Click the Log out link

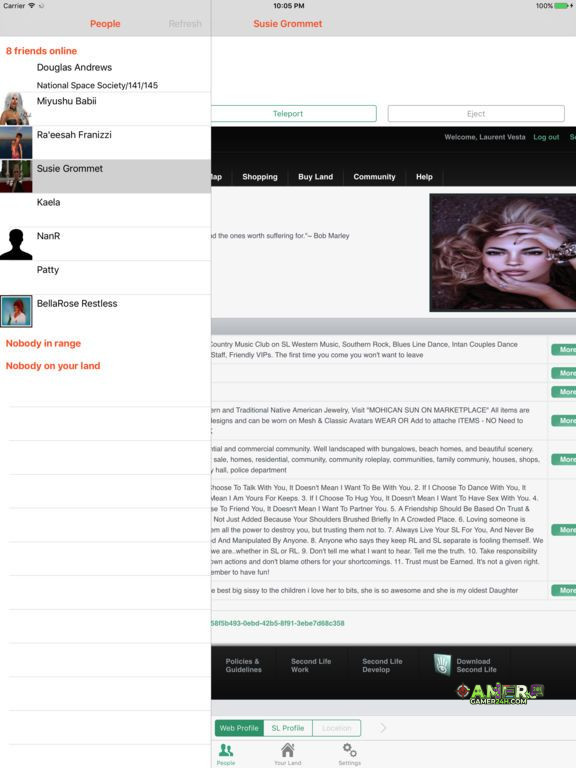coord(546,137)
